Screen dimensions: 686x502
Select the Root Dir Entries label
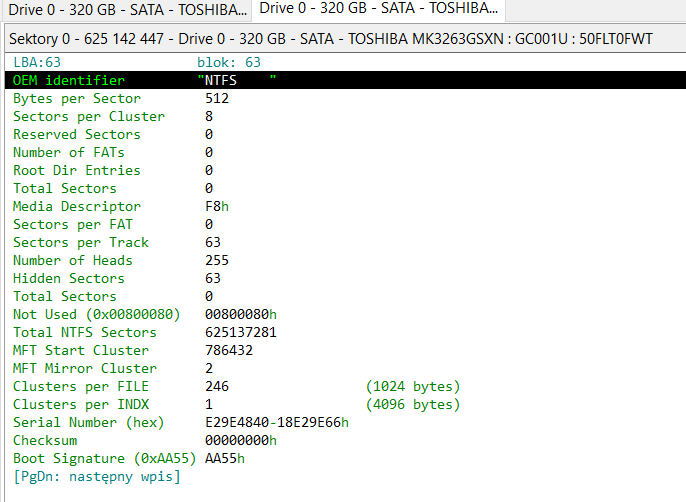pyautogui.click(x=77, y=170)
